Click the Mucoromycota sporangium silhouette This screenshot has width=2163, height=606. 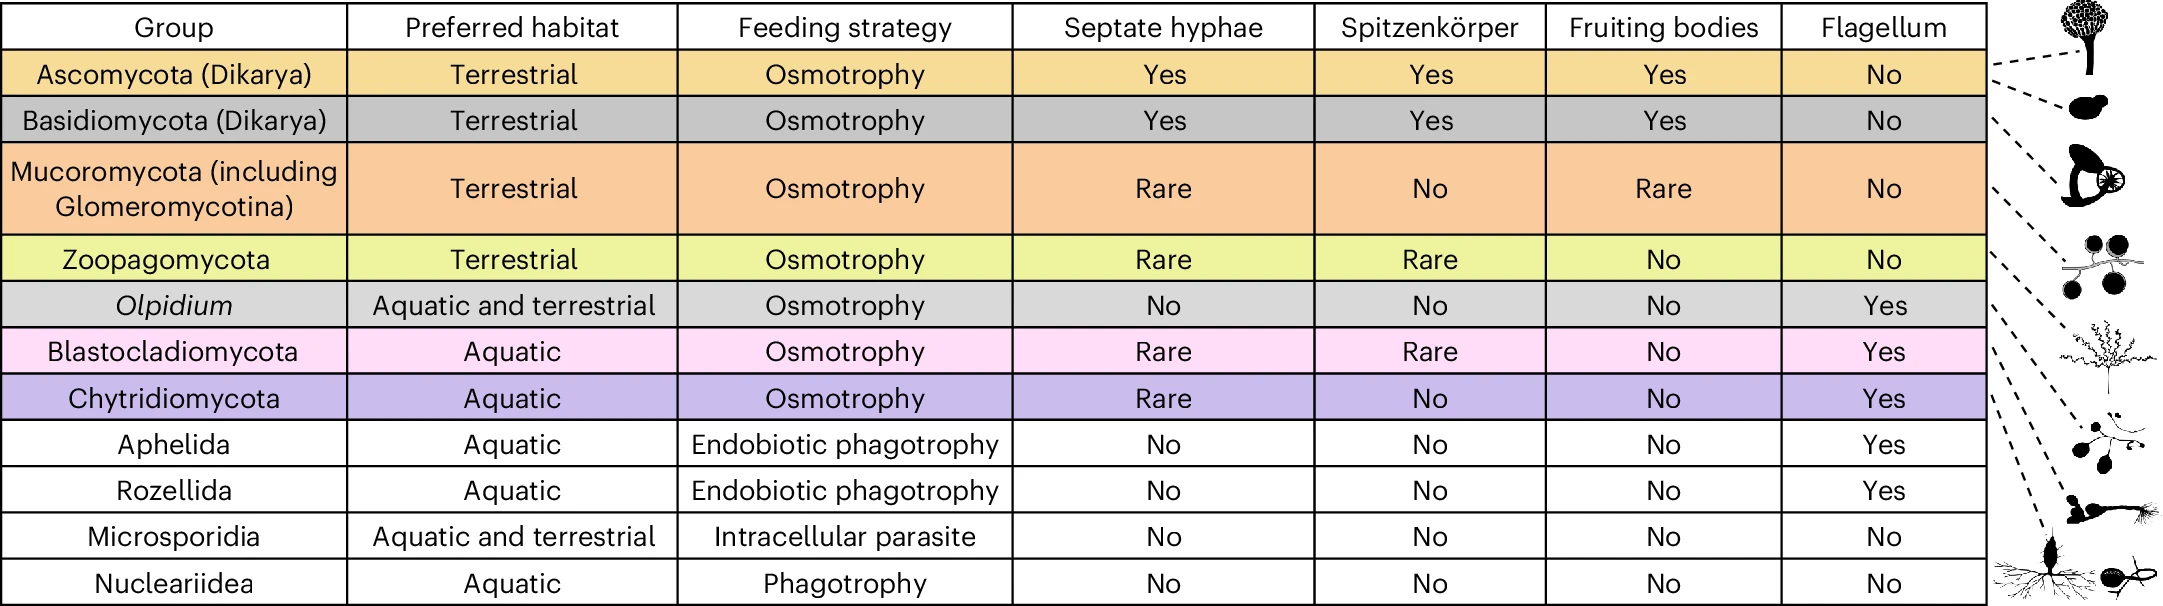pyautogui.click(x=2092, y=178)
